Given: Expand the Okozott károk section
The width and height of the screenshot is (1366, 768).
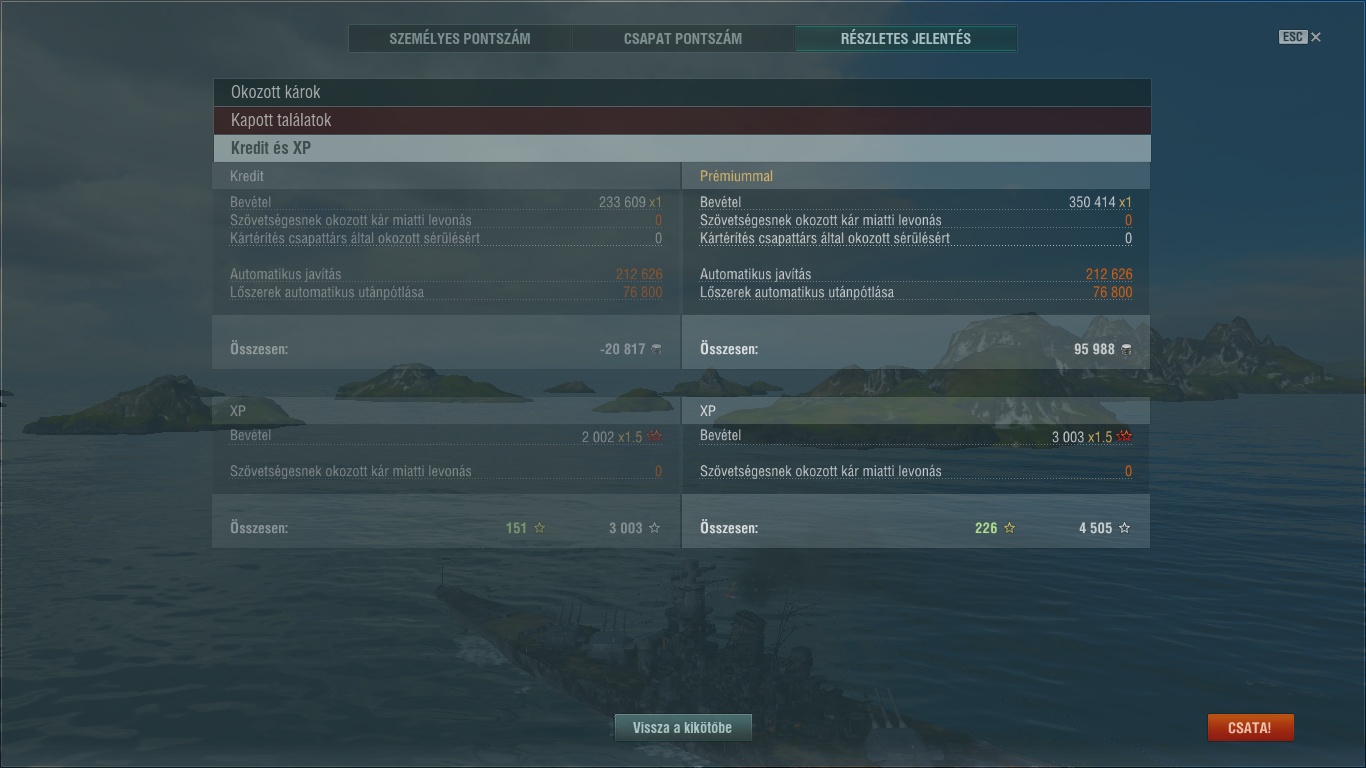Looking at the screenshot, I should coord(681,92).
